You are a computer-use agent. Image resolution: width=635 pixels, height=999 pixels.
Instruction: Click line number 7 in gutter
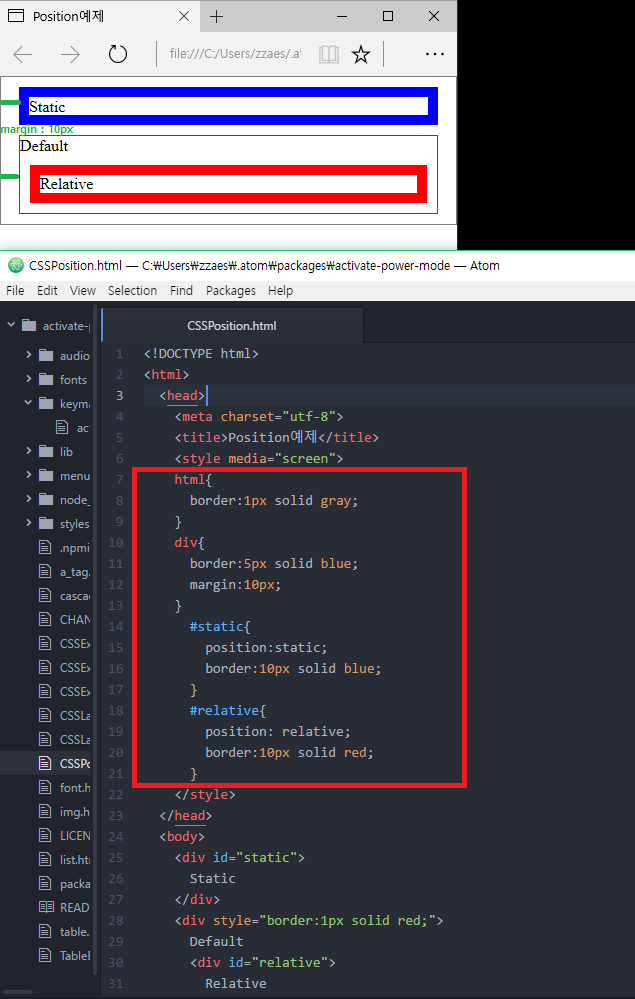tap(120, 479)
